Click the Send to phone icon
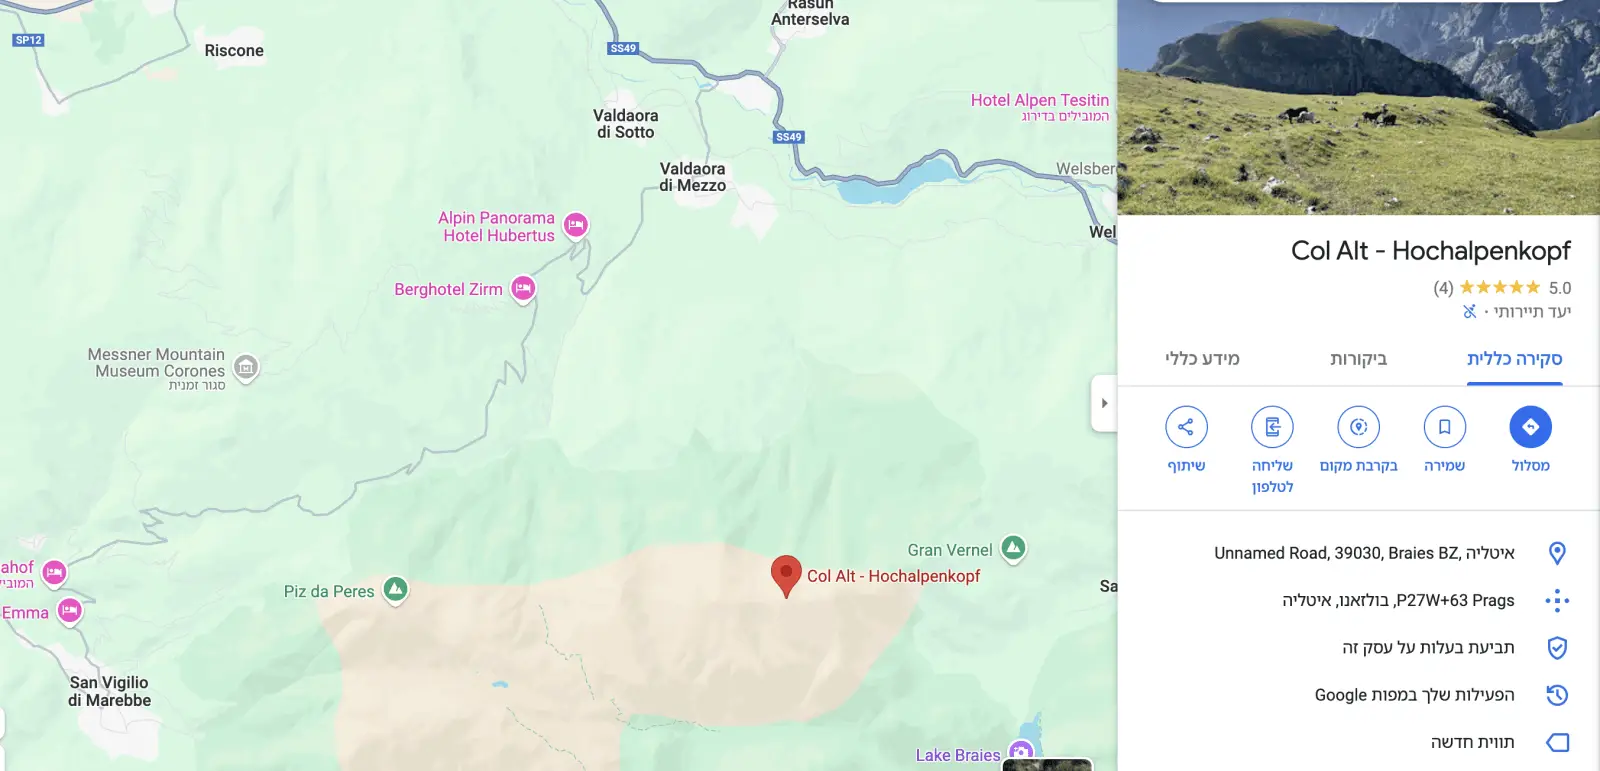Image resolution: width=1600 pixels, height=771 pixels. (1272, 427)
